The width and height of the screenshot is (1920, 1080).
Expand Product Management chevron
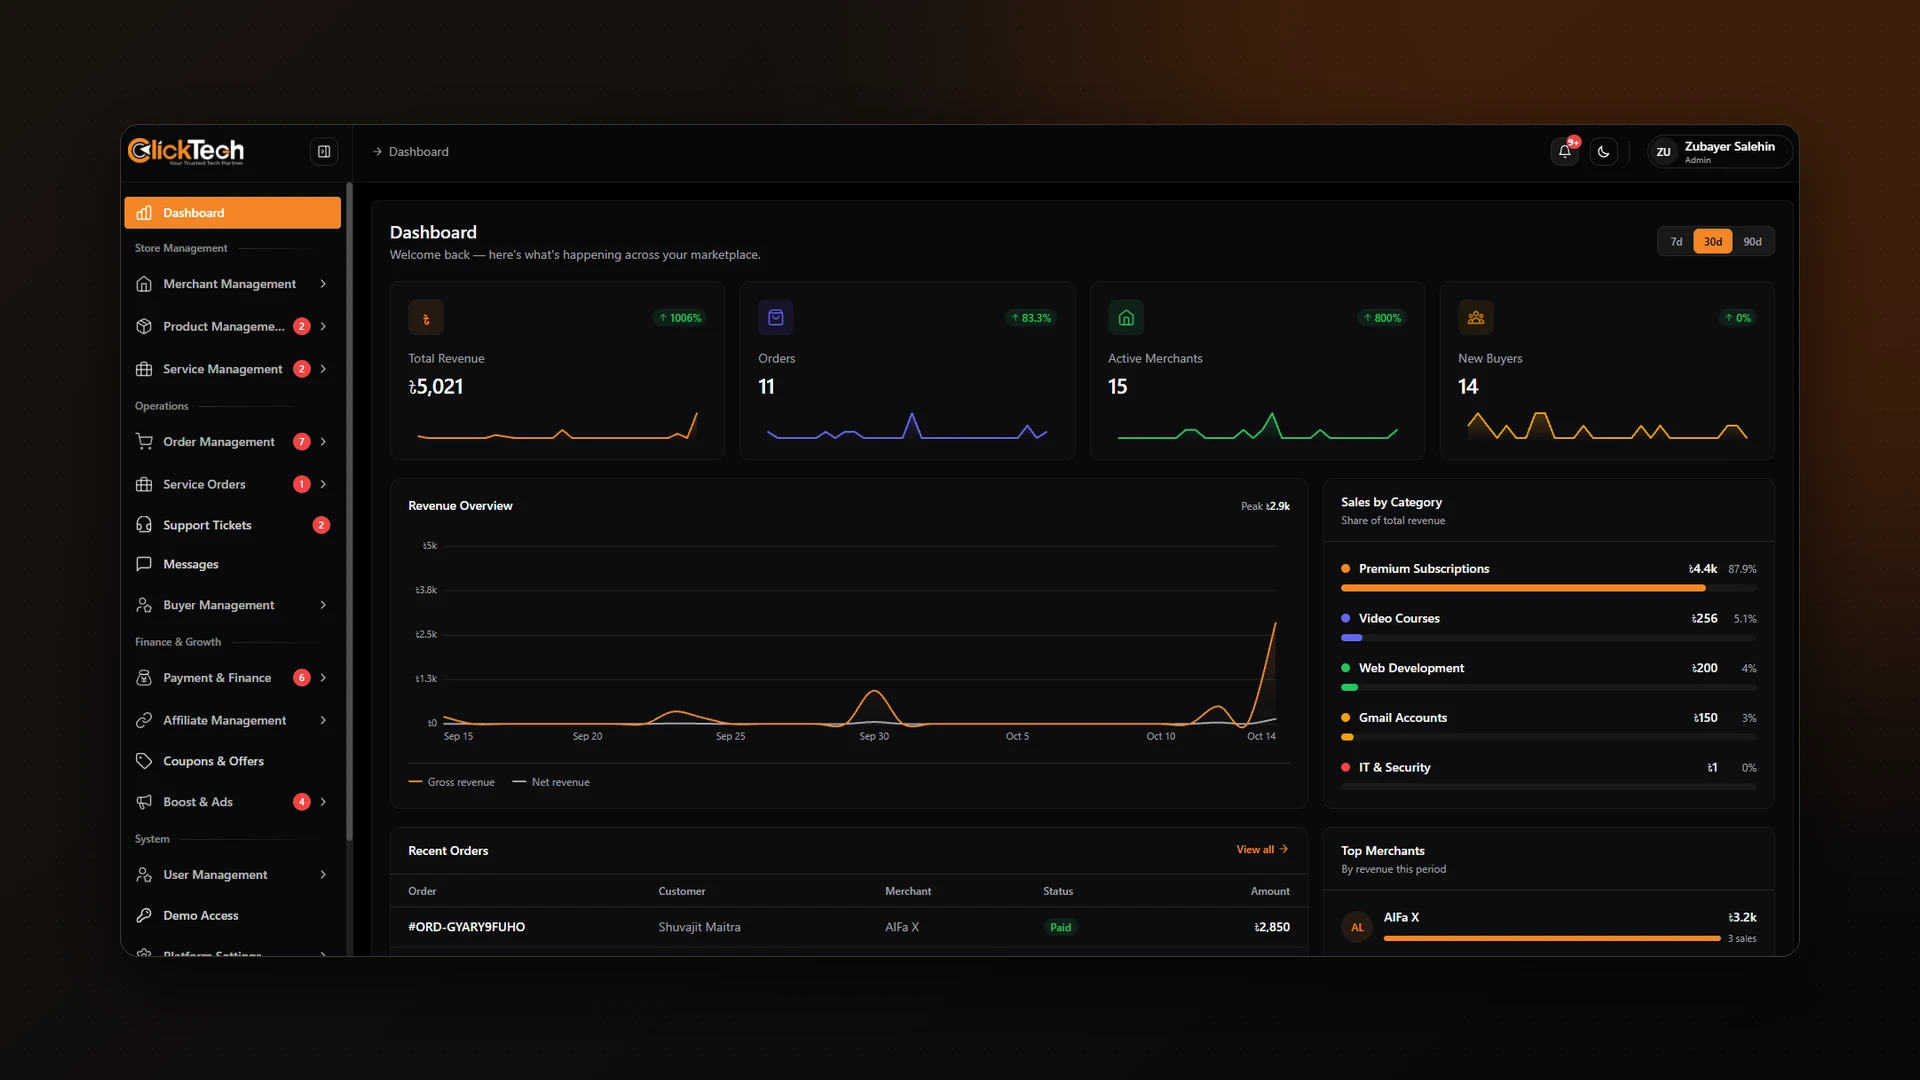pyautogui.click(x=323, y=327)
